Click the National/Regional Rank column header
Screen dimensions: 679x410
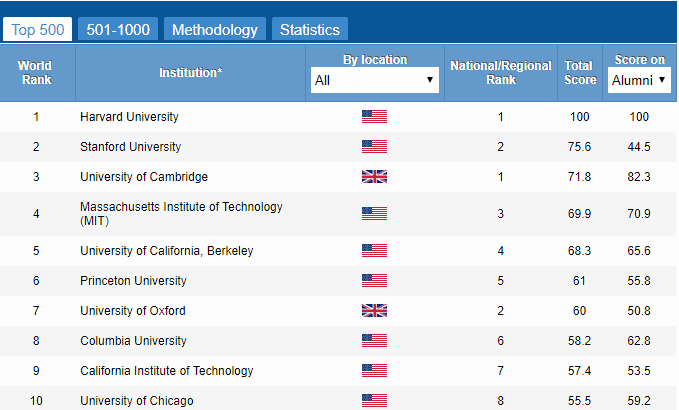(x=501, y=73)
